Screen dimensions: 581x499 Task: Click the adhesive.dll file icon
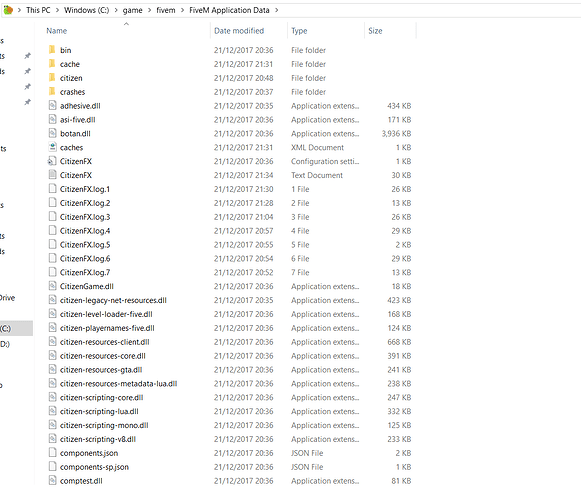[53, 106]
